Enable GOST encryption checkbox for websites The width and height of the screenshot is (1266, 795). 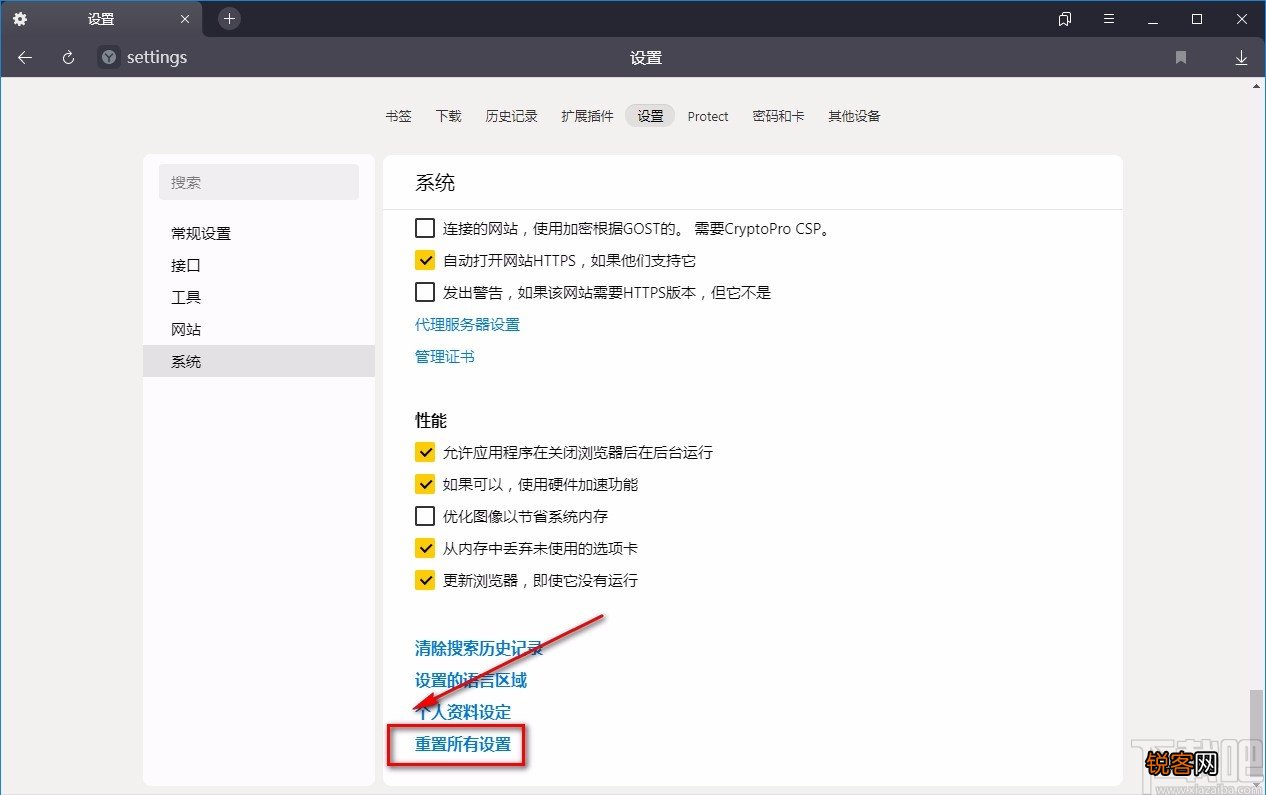(425, 228)
